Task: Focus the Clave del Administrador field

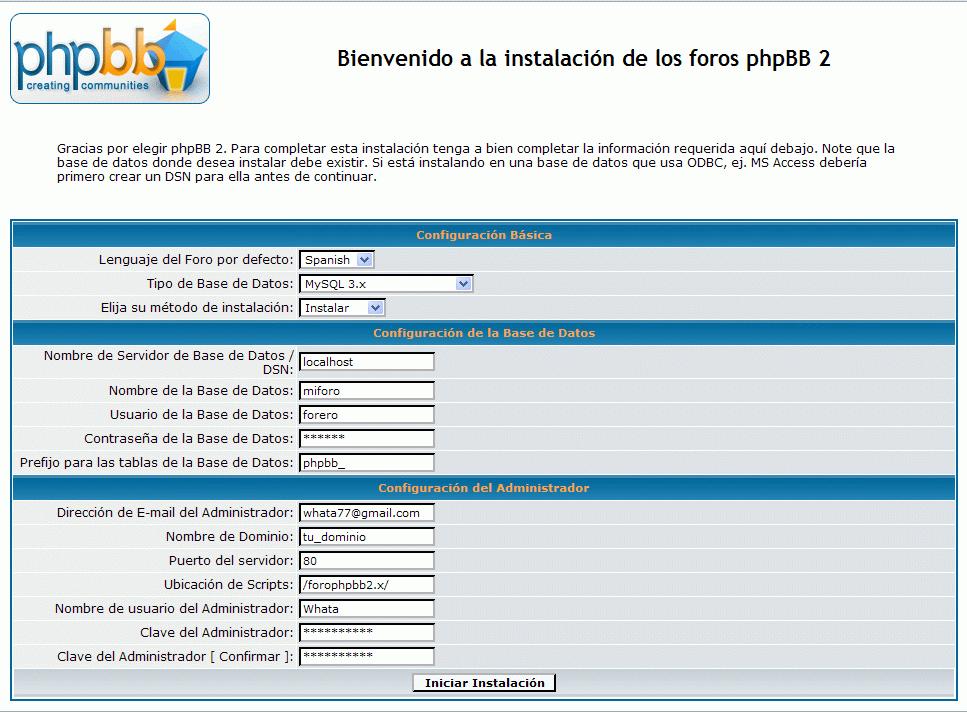Action: point(367,632)
